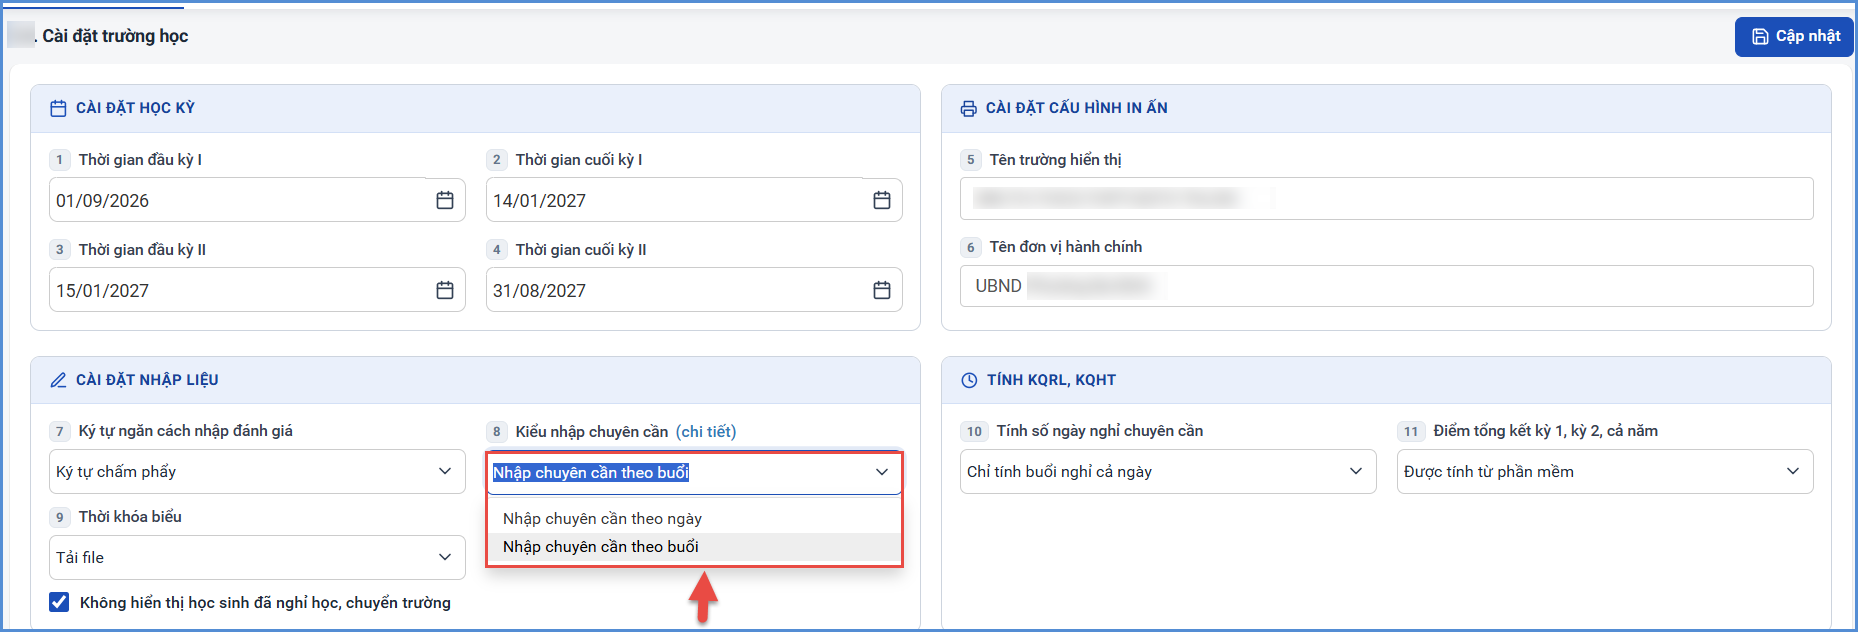
Task: Open the Thời khóa biểu dropdown
Action: [x=257, y=557]
